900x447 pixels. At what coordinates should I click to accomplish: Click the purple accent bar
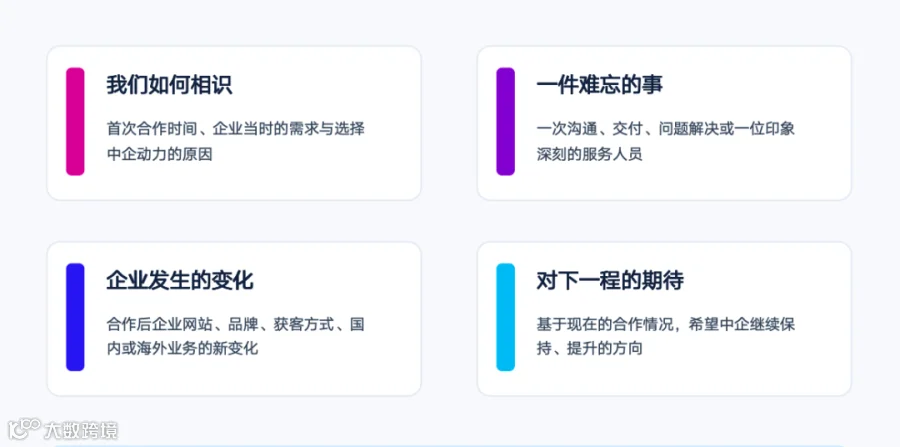click(506, 122)
